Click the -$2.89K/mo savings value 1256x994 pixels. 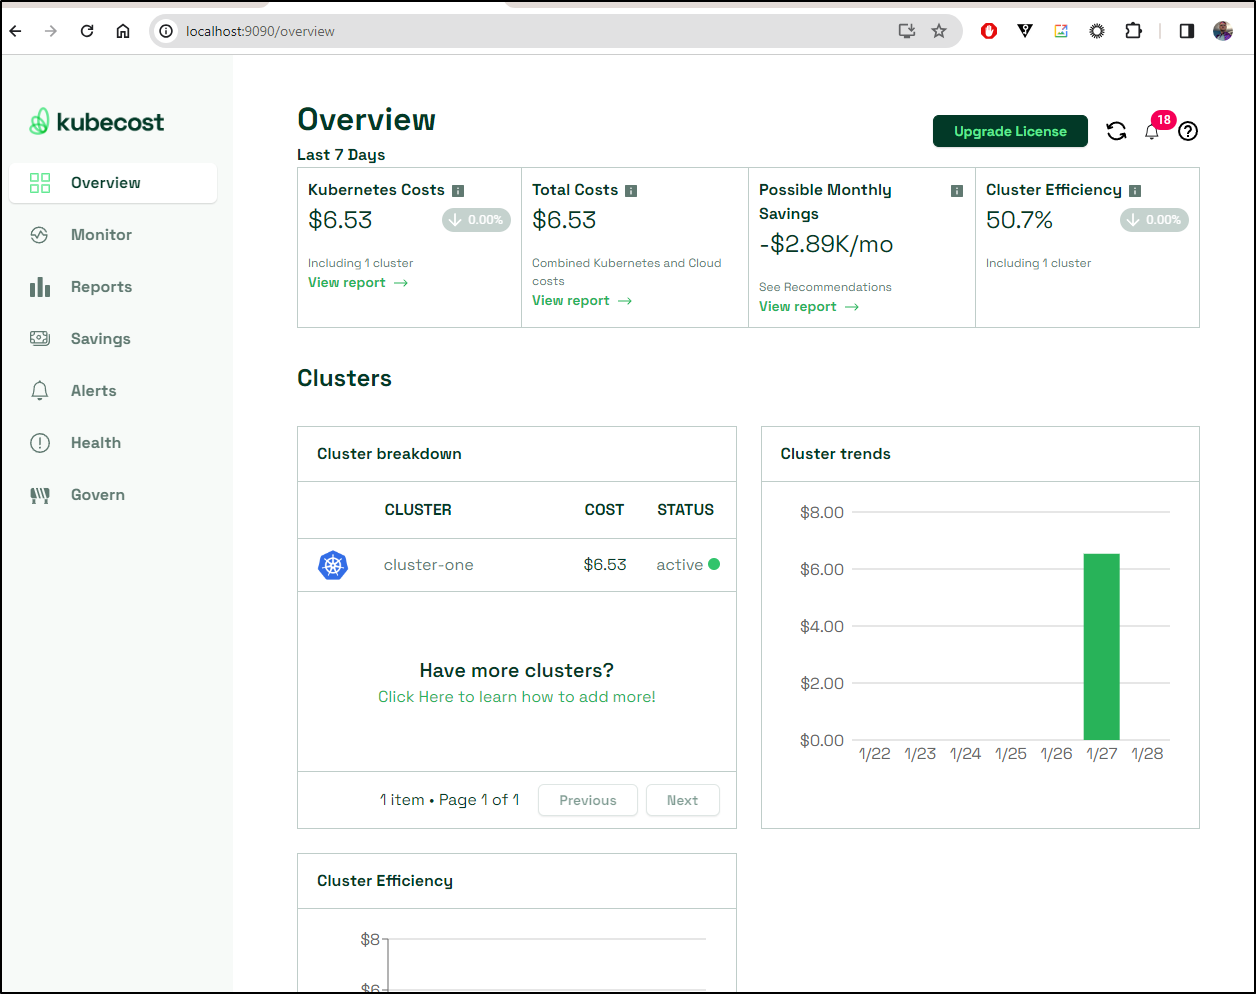[826, 245]
